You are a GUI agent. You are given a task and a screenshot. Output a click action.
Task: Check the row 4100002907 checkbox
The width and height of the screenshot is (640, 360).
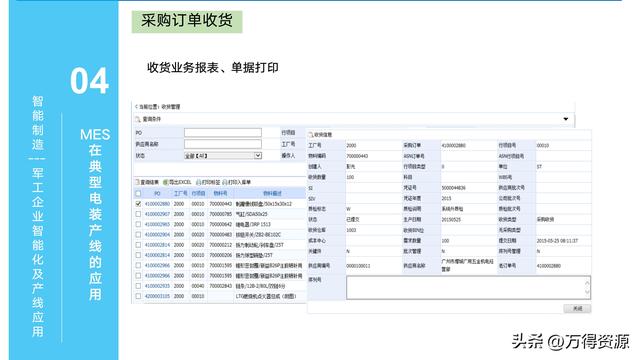pos(138,214)
